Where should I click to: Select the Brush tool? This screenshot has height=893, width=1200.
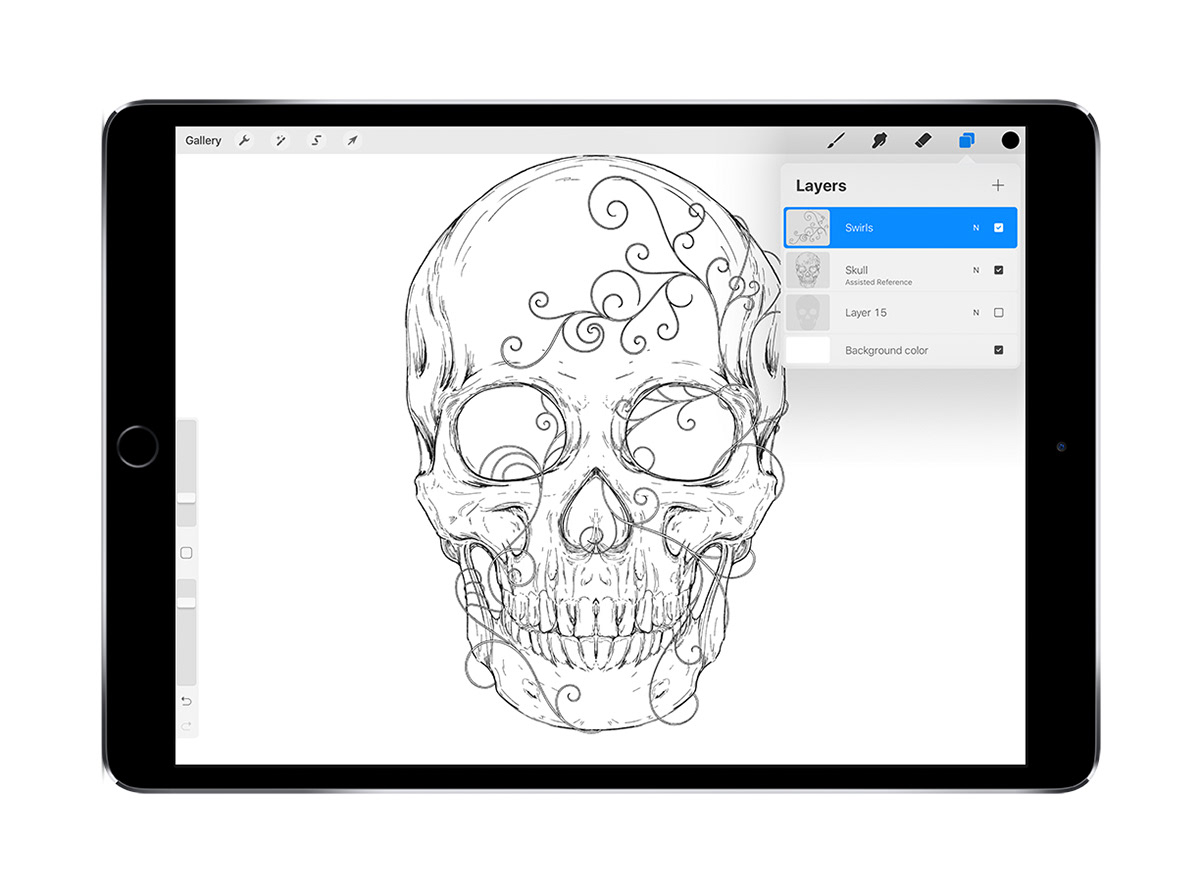point(837,141)
